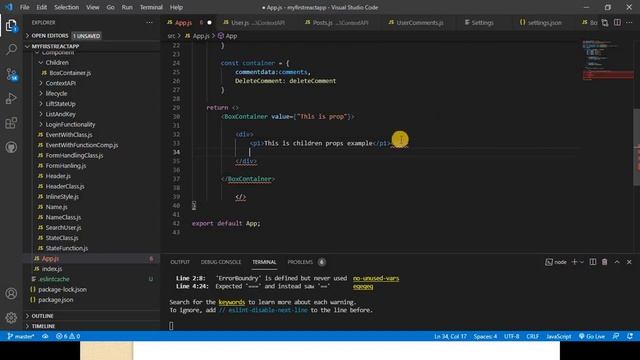The image size is (640, 360).
Task: Open the Output panel tab
Action: [180, 262]
